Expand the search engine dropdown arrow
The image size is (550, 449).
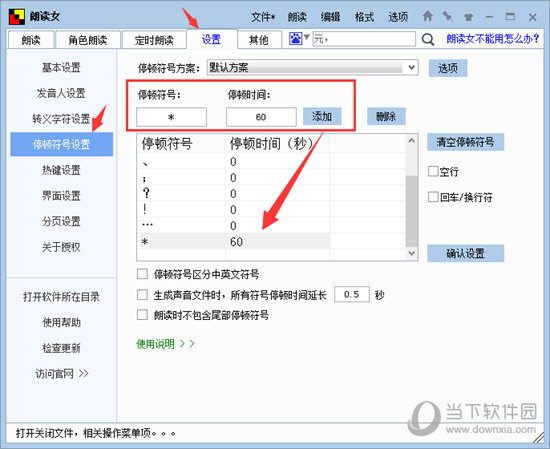click(x=306, y=37)
